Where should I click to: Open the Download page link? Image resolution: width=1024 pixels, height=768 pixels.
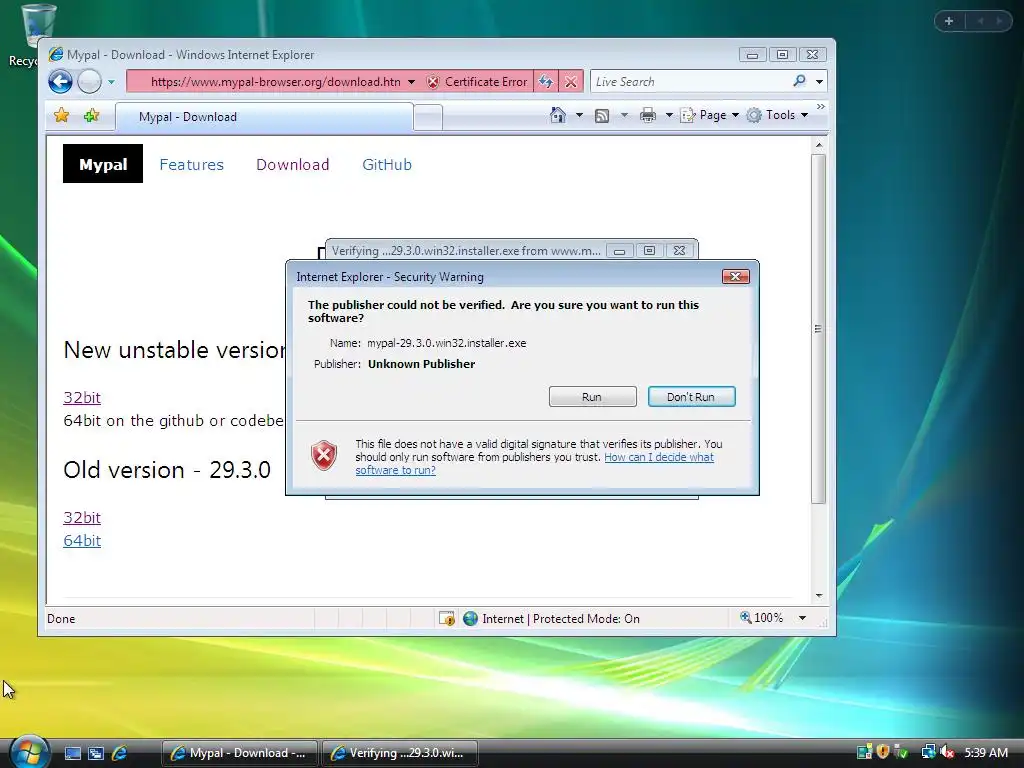293,165
